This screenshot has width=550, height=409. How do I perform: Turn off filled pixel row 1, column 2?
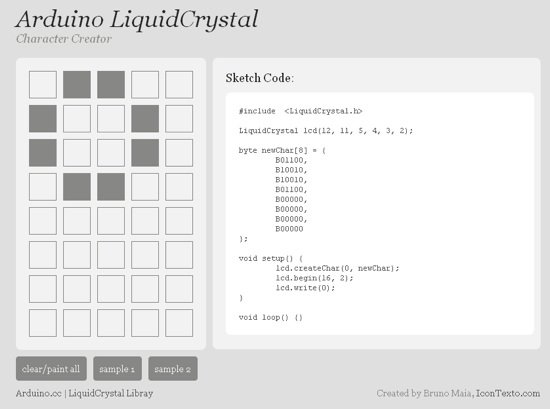77,85
